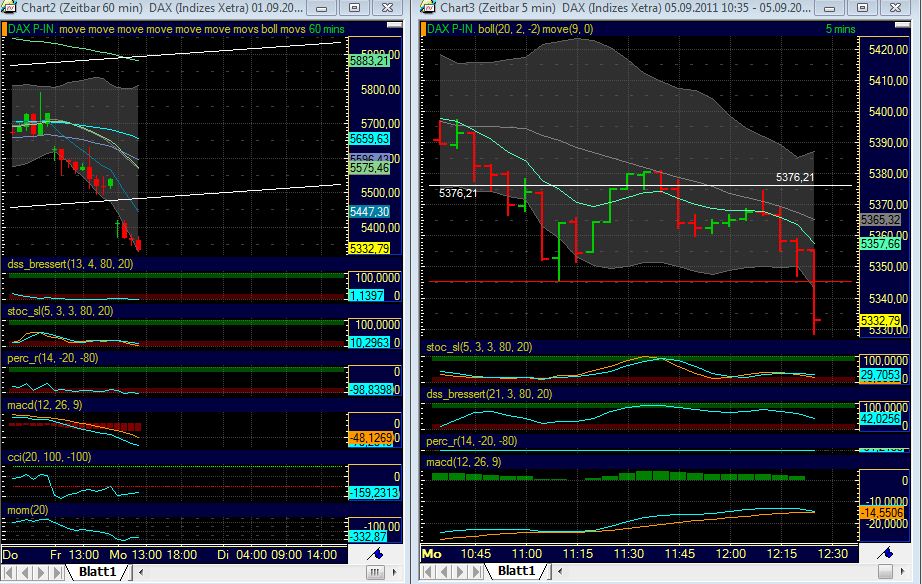The width and height of the screenshot is (922, 584).
Task: Click the 42,0256 dss_bressert value in Chart3
Action: (880, 419)
